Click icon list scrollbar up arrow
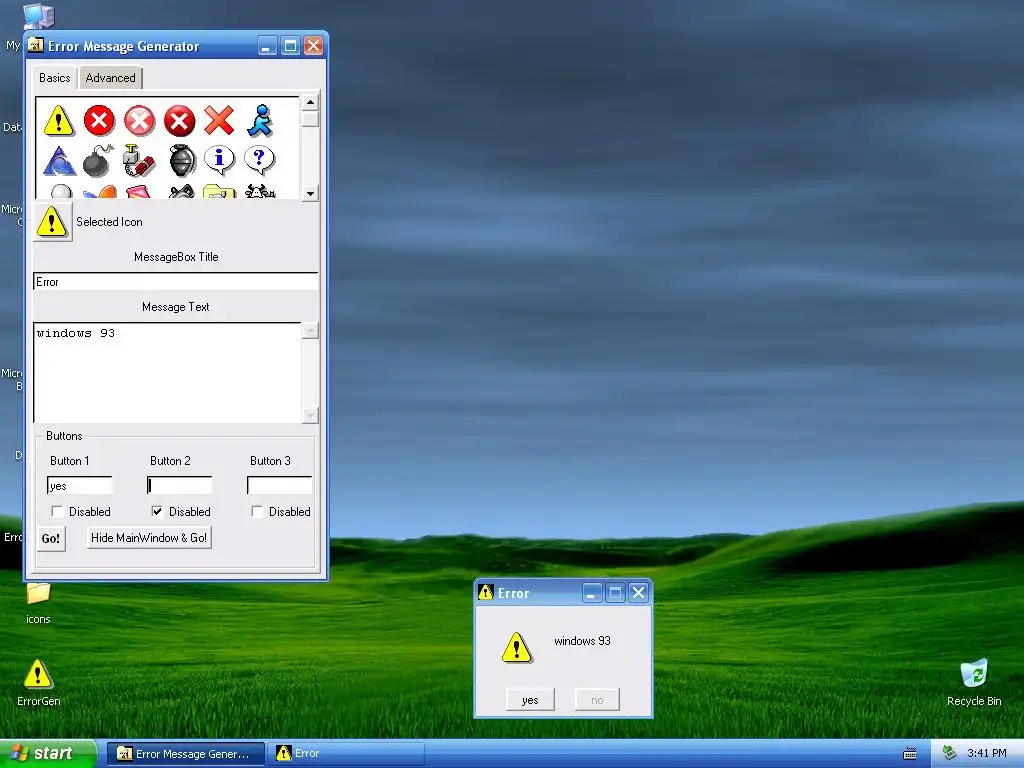This screenshot has height=768, width=1024. coord(310,103)
